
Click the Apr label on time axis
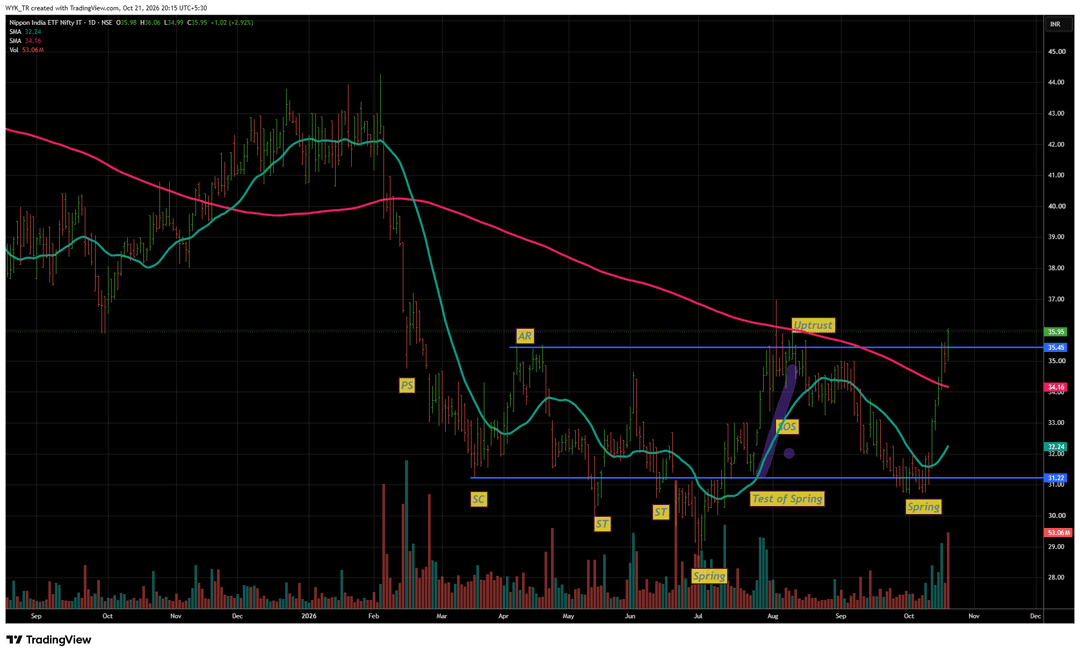pyautogui.click(x=503, y=616)
